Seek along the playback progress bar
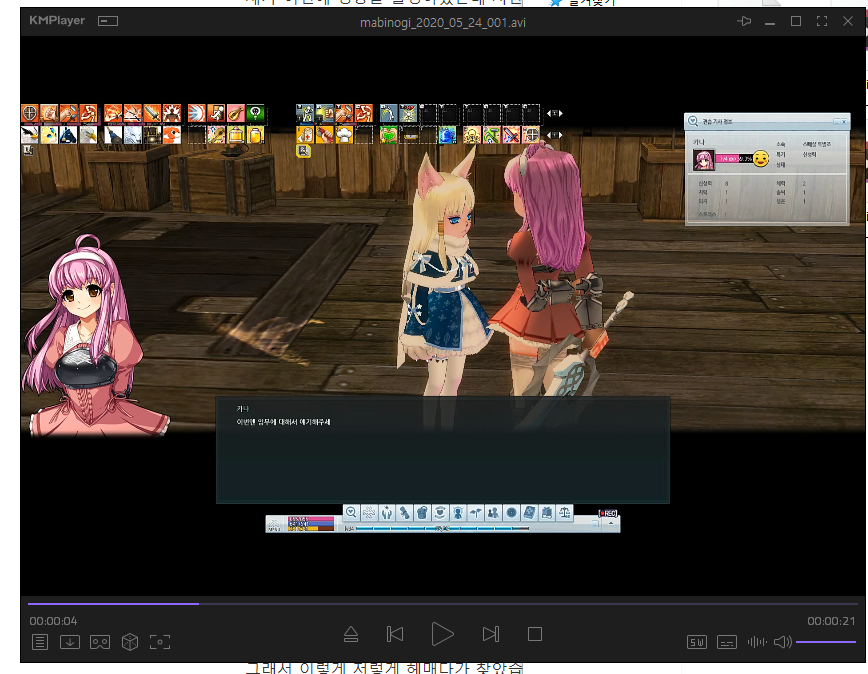The width and height of the screenshot is (868, 674). (x=443, y=604)
